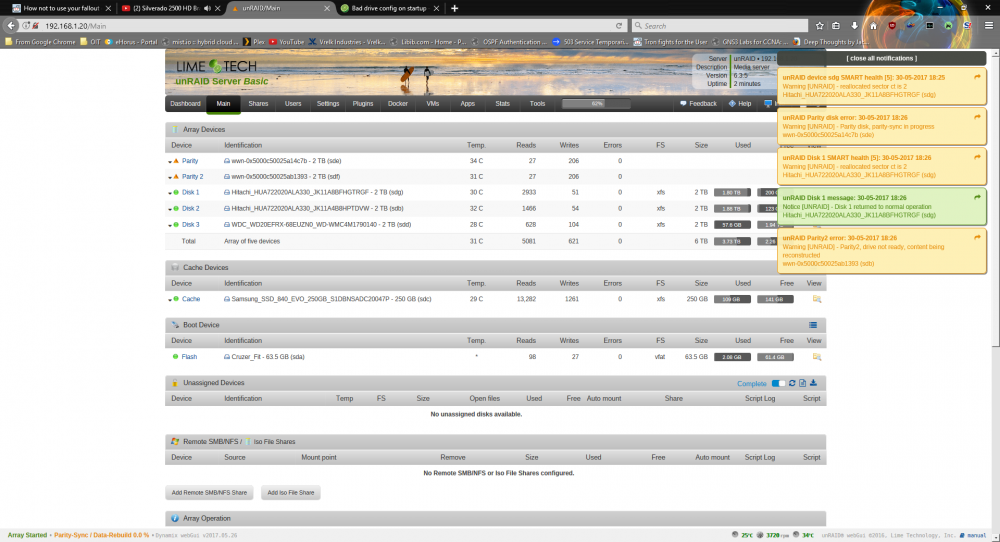The width and height of the screenshot is (1000, 542).
Task: Open the Unassigned Devices log document icon
Action: pyautogui.click(x=803, y=383)
